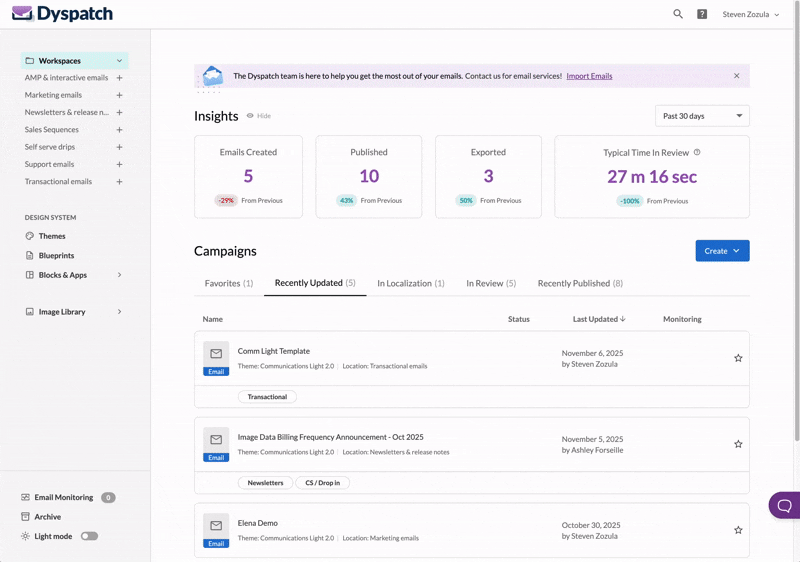
Task: Add item to Marketing emails workspace
Action: (x=119, y=95)
